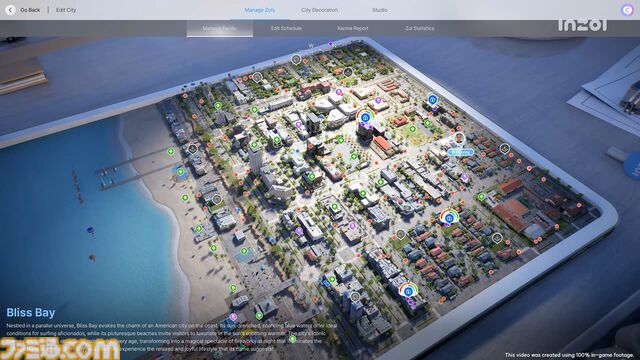Go to the Studio tab

coord(380,10)
